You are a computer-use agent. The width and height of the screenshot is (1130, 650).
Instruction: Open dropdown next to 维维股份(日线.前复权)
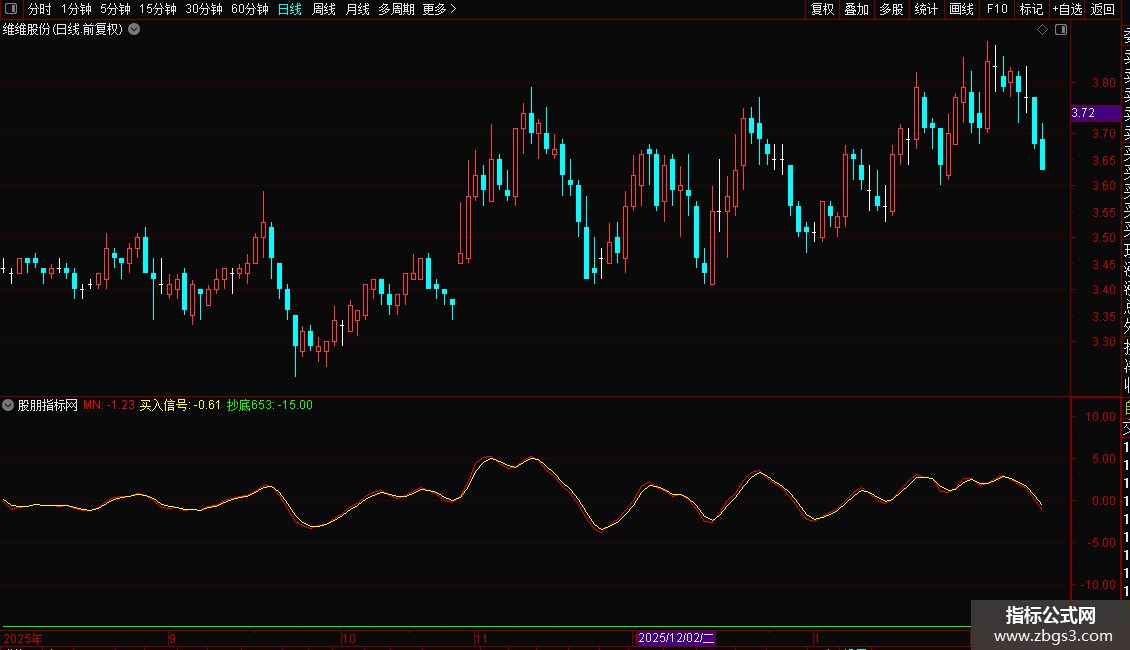coord(134,30)
